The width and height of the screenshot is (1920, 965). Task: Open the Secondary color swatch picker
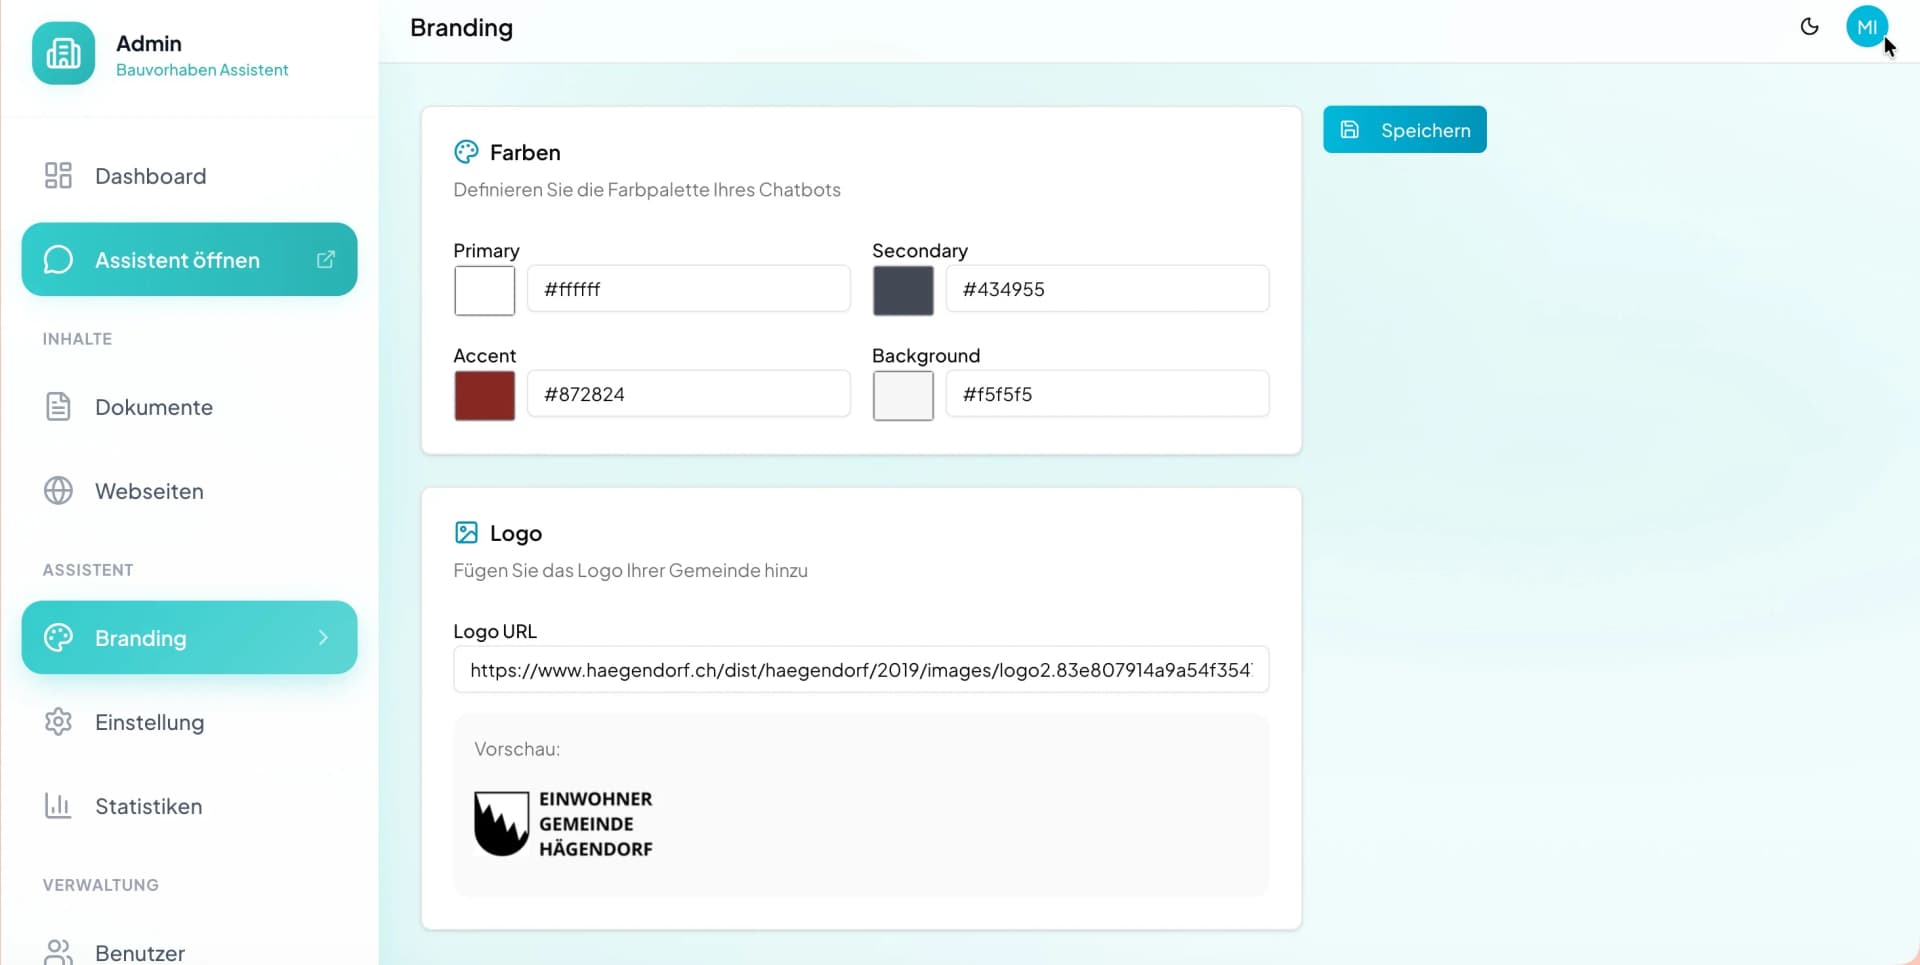coord(903,290)
